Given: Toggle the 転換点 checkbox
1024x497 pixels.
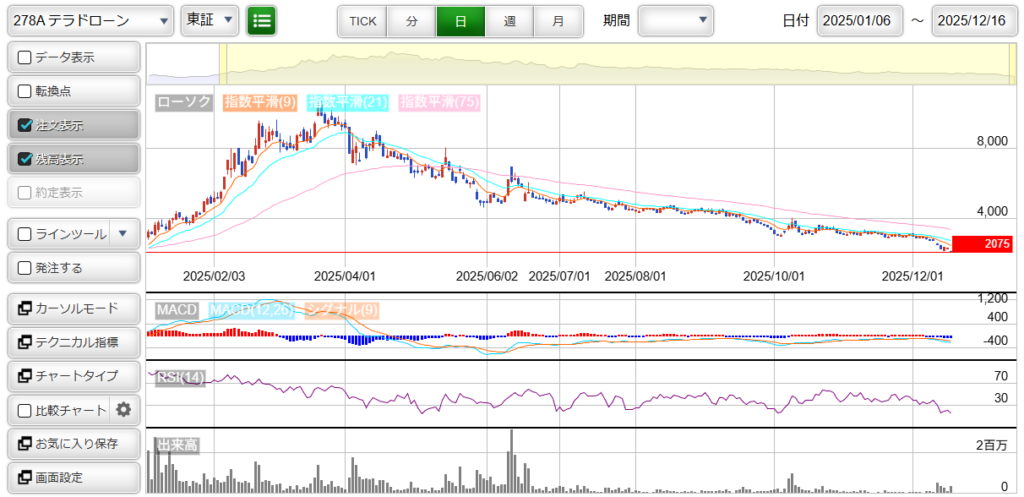Looking at the screenshot, I should point(25,91).
